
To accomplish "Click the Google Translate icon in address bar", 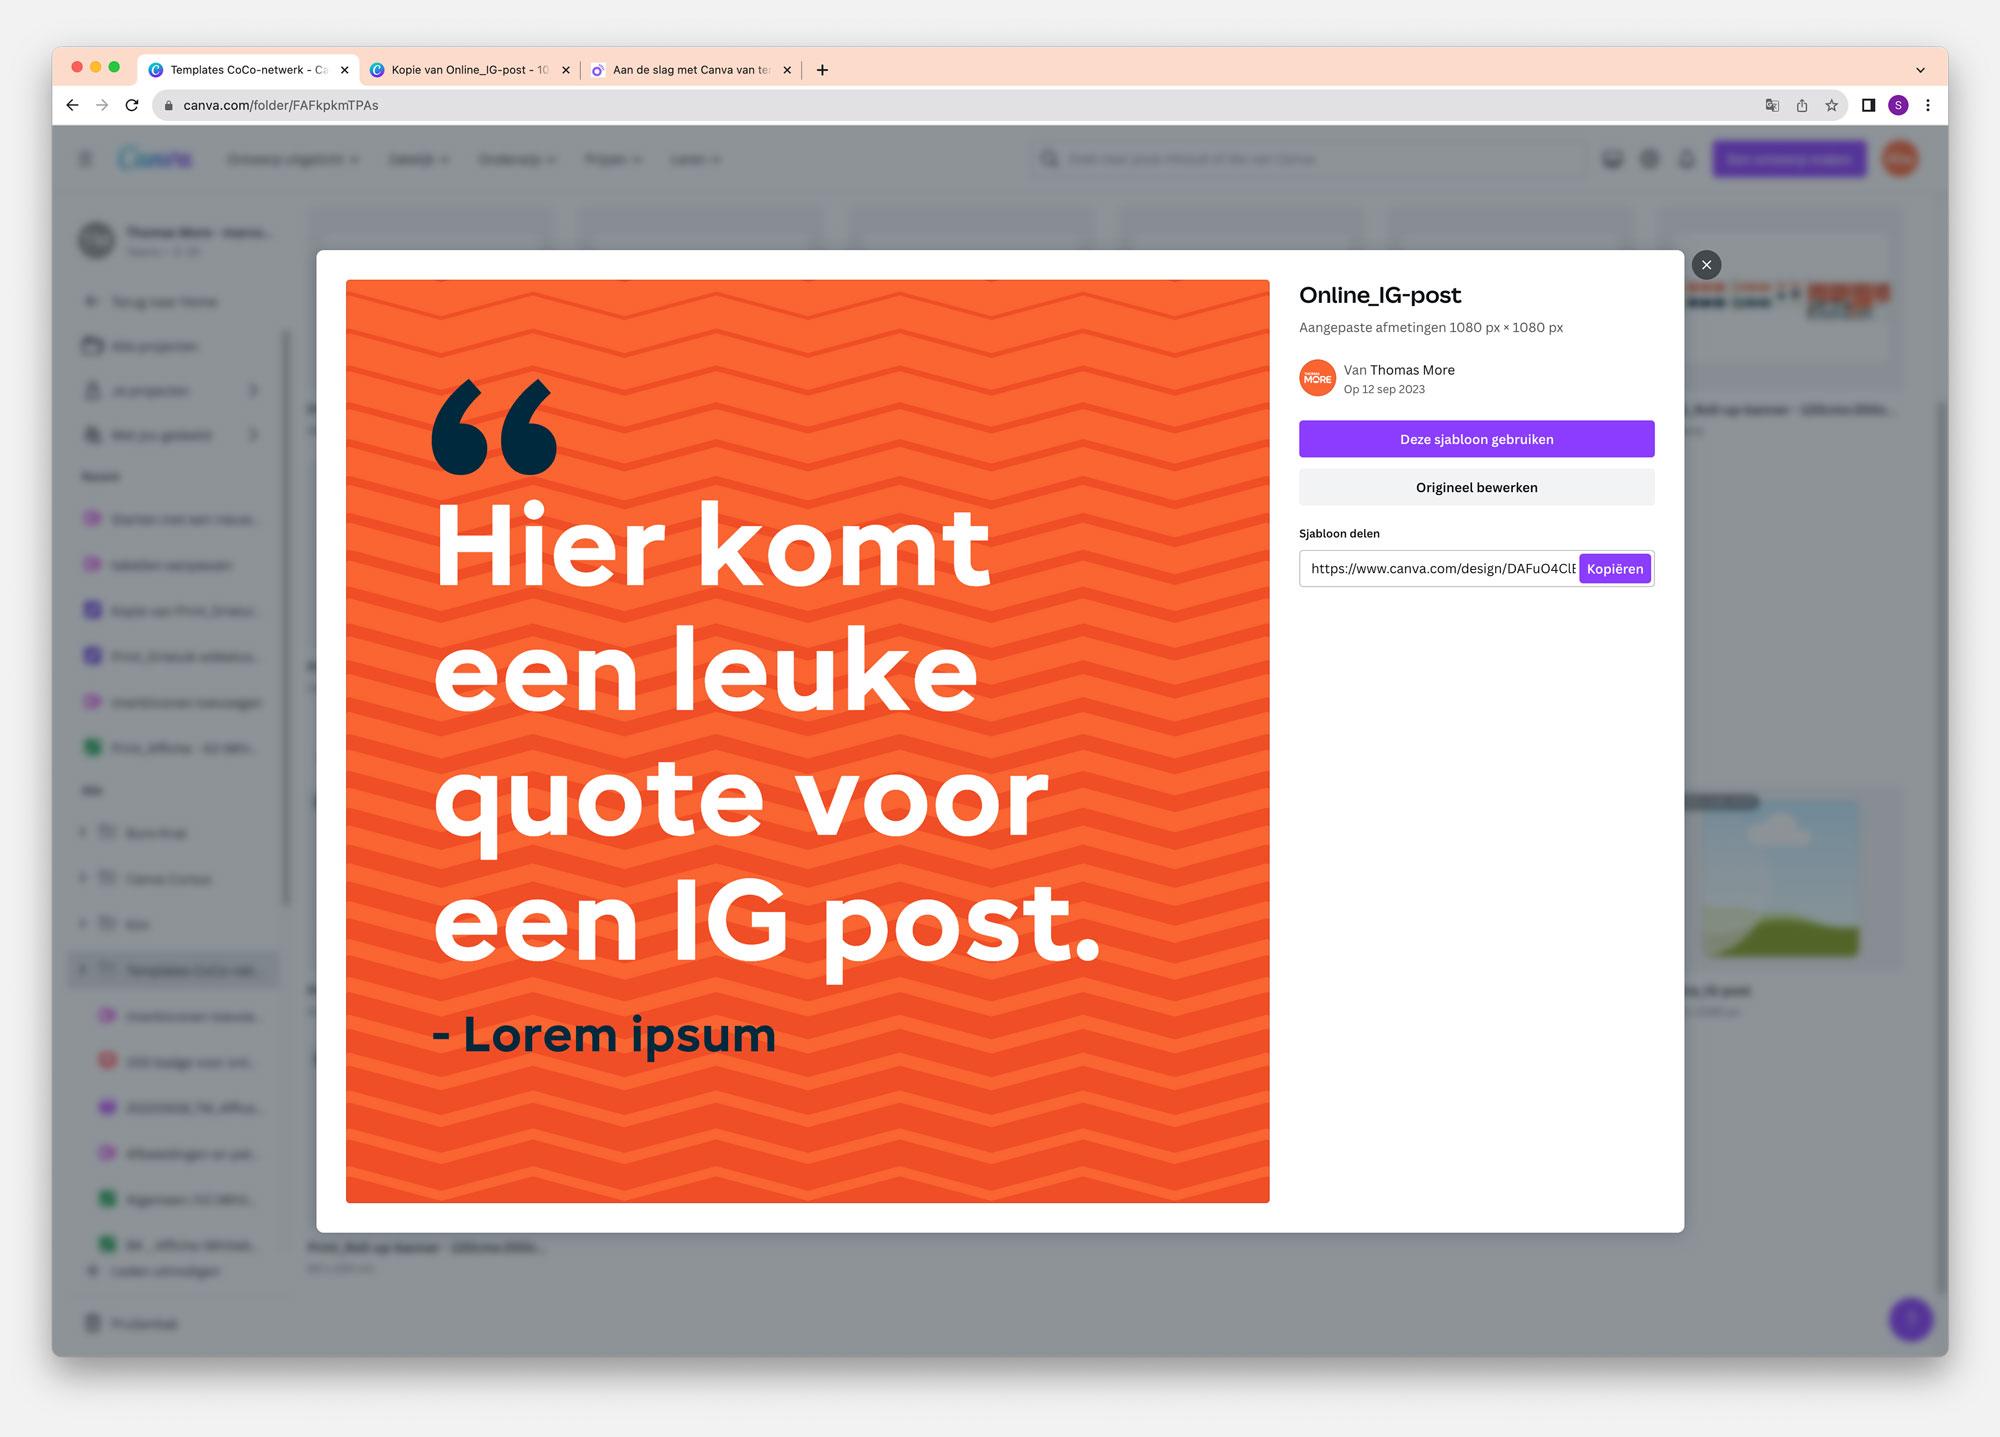I will [x=1772, y=105].
